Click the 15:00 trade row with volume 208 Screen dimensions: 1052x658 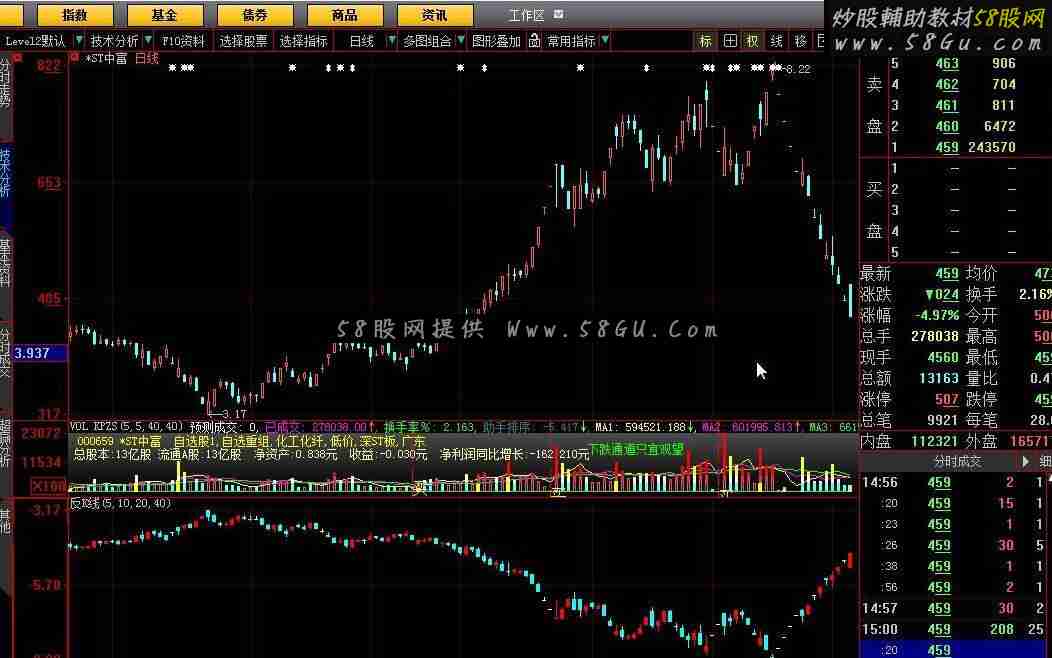point(952,629)
